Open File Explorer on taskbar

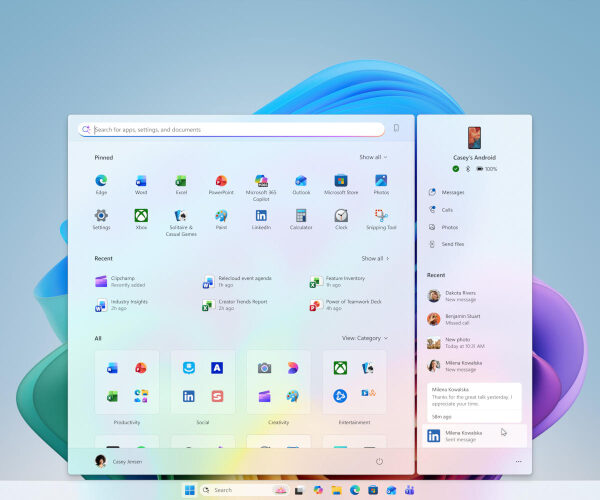click(x=336, y=490)
